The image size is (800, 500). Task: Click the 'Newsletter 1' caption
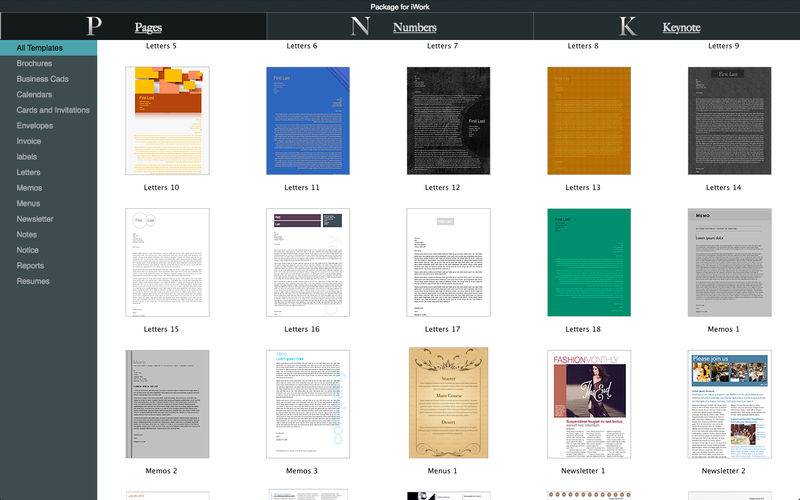583,471
